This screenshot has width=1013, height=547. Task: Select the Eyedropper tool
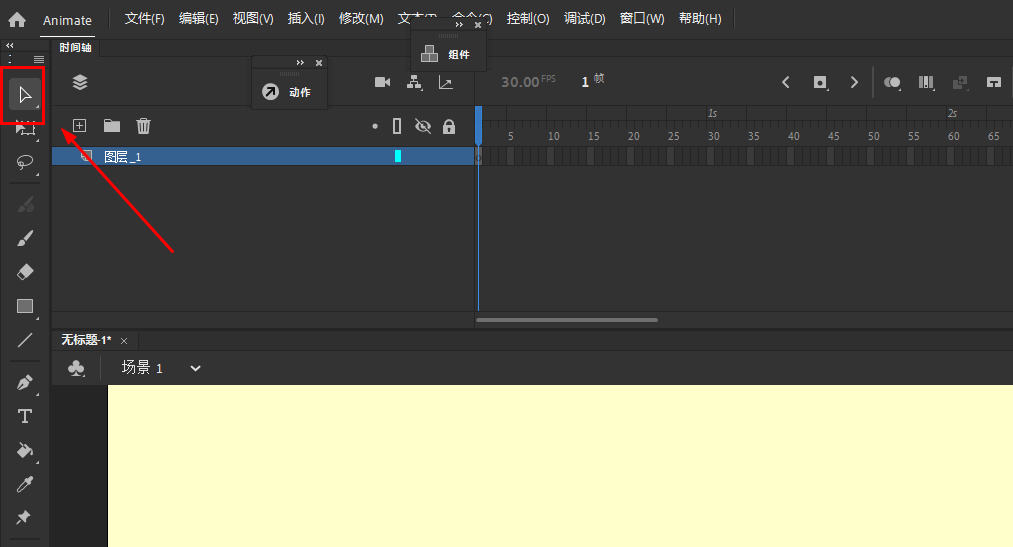tap(25, 484)
